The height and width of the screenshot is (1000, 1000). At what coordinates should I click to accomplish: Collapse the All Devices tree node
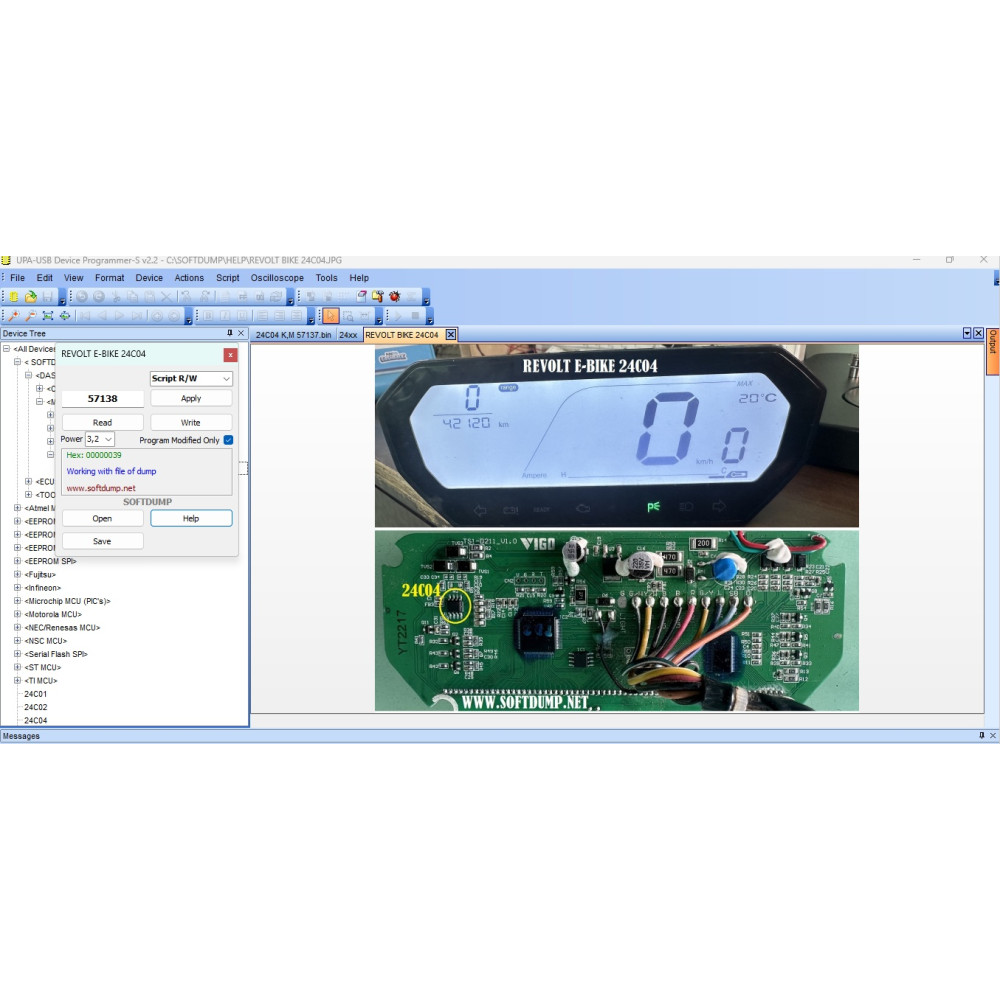click(x=6, y=349)
